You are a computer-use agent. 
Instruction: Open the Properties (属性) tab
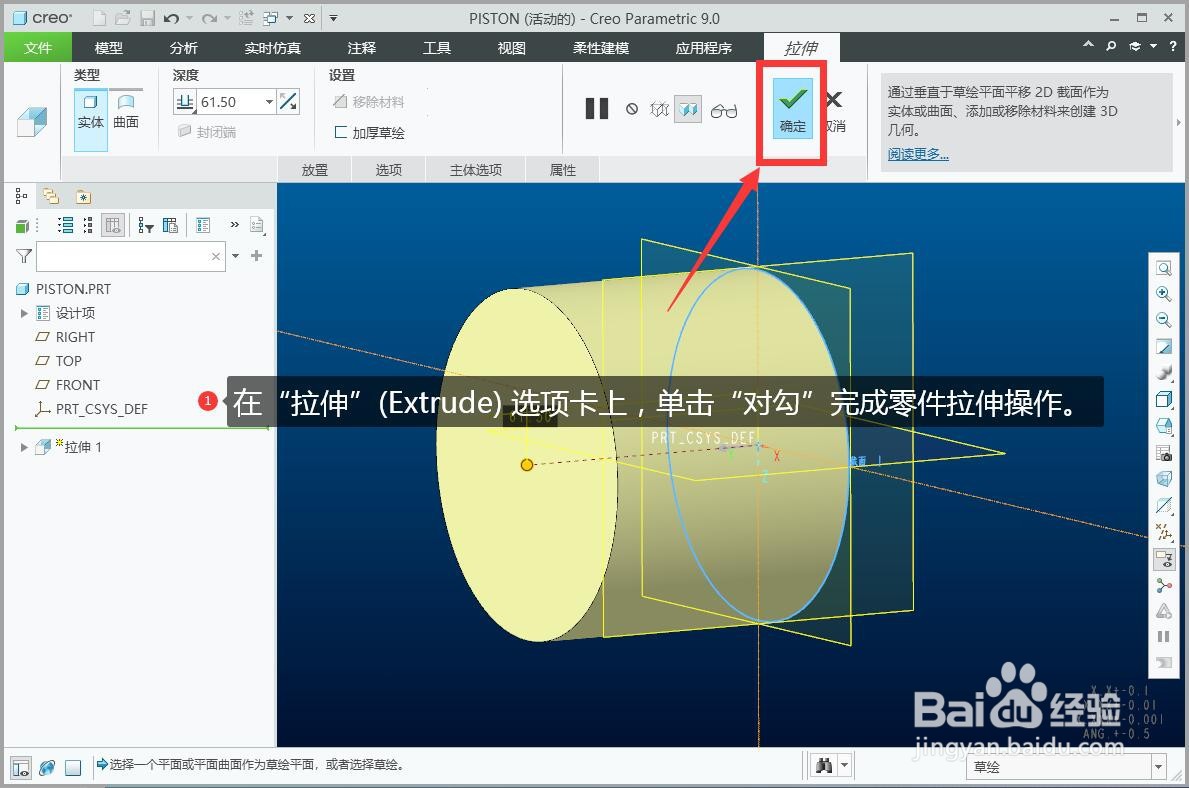pyautogui.click(x=563, y=170)
